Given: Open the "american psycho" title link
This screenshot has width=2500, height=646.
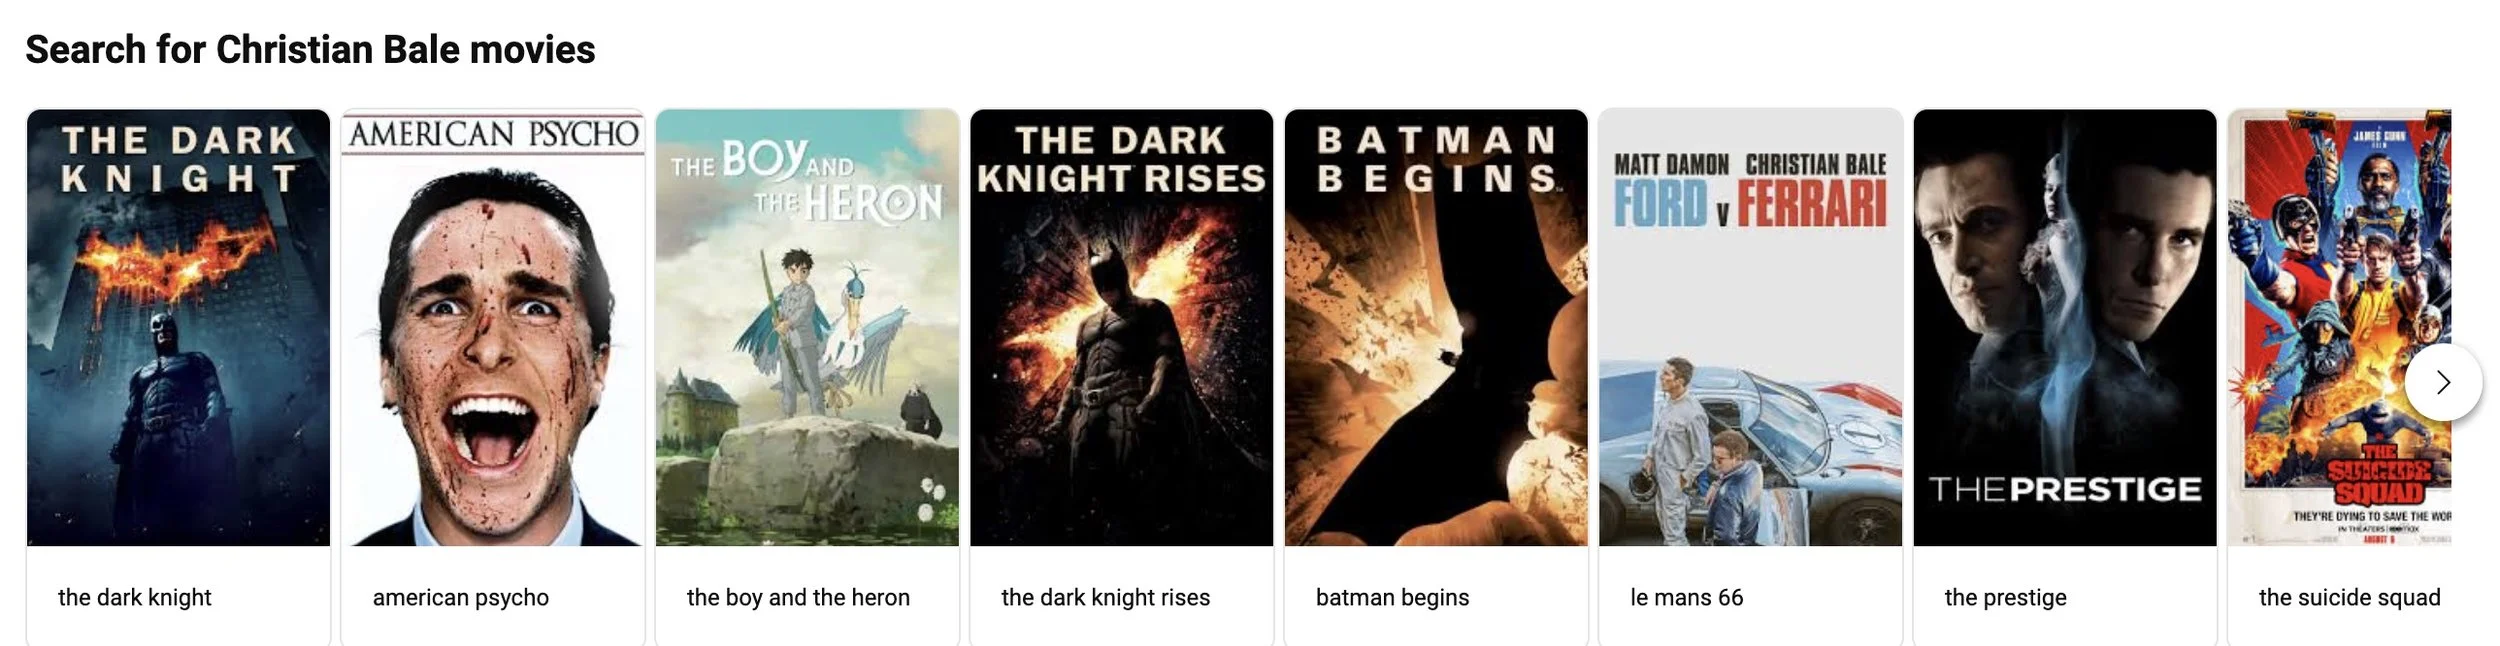Looking at the screenshot, I should click(x=461, y=597).
